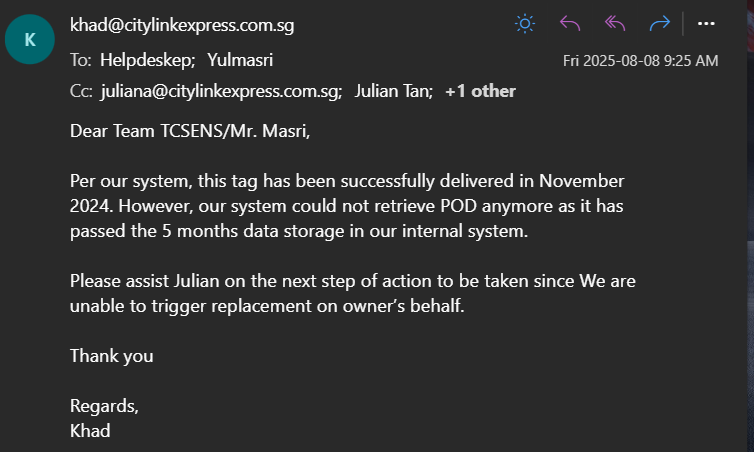Screen dimensions: 754x452
Task: Reply to Khad's email
Action: [570, 23]
